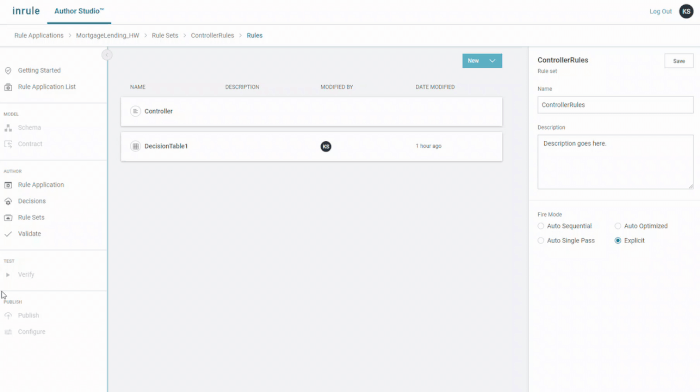Image resolution: width=700 pixels, height=392 pixels.
Task: Collapse the left sidebar panel
Action: (107, 55)
